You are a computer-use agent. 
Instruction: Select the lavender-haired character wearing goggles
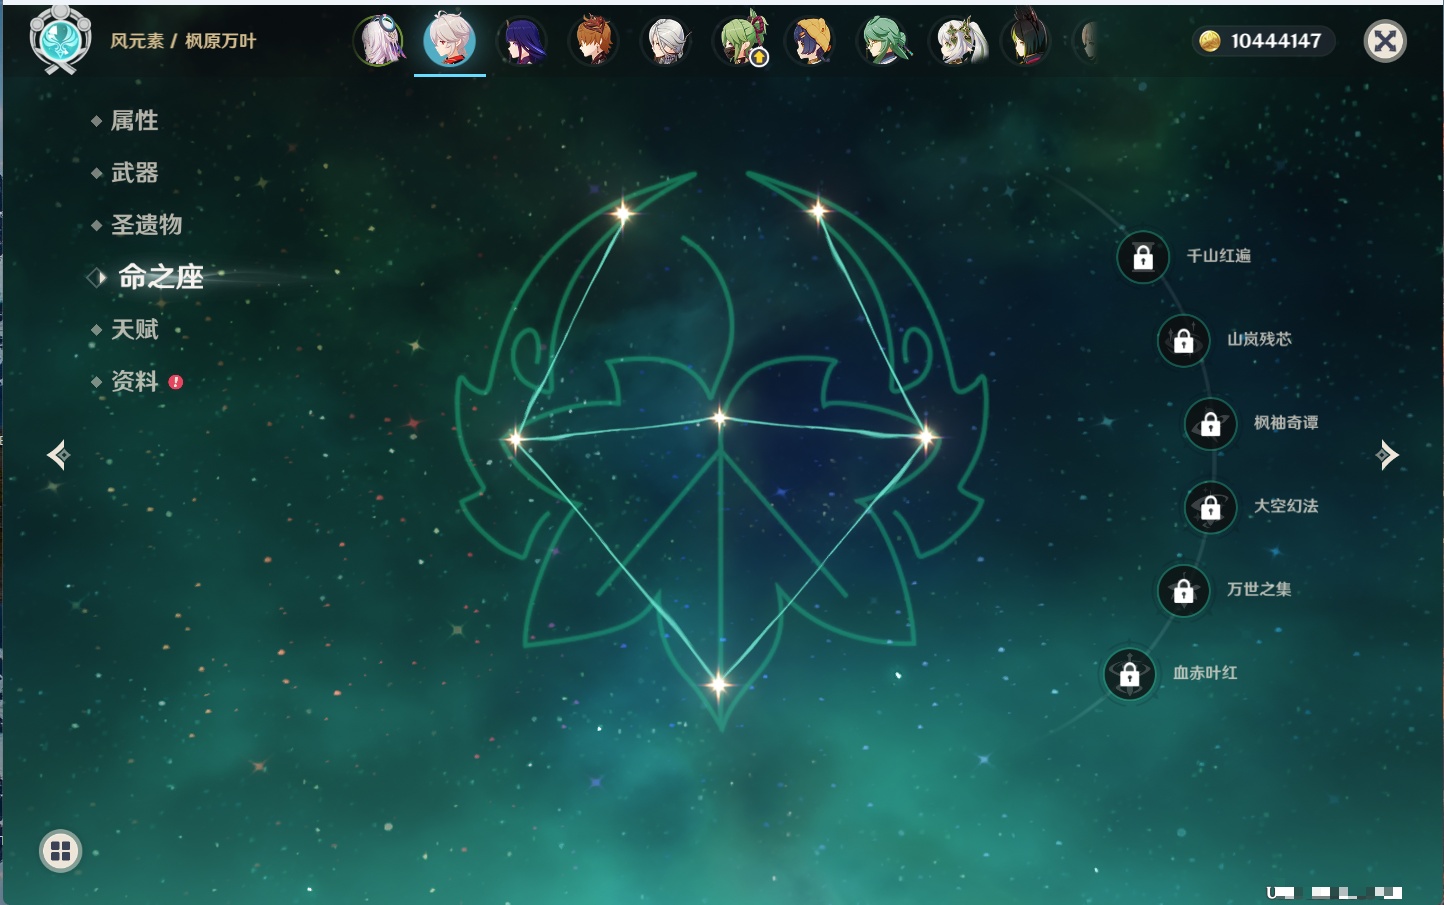[x=380, y=42]
